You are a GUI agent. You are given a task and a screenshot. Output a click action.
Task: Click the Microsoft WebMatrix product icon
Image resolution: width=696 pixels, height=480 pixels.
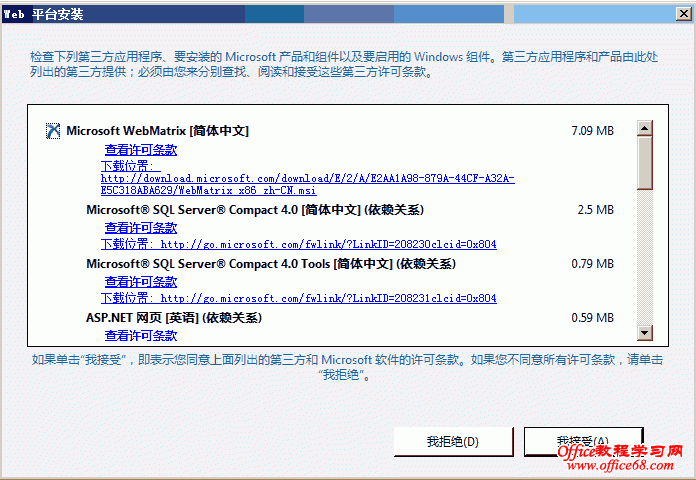pos(53,131)
